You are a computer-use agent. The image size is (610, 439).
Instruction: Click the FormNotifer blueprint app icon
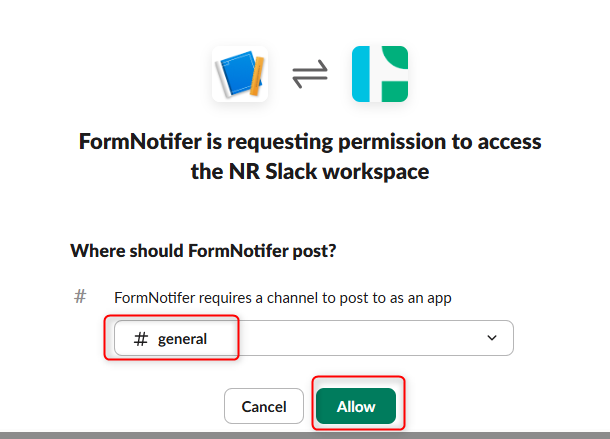point(240,74)
